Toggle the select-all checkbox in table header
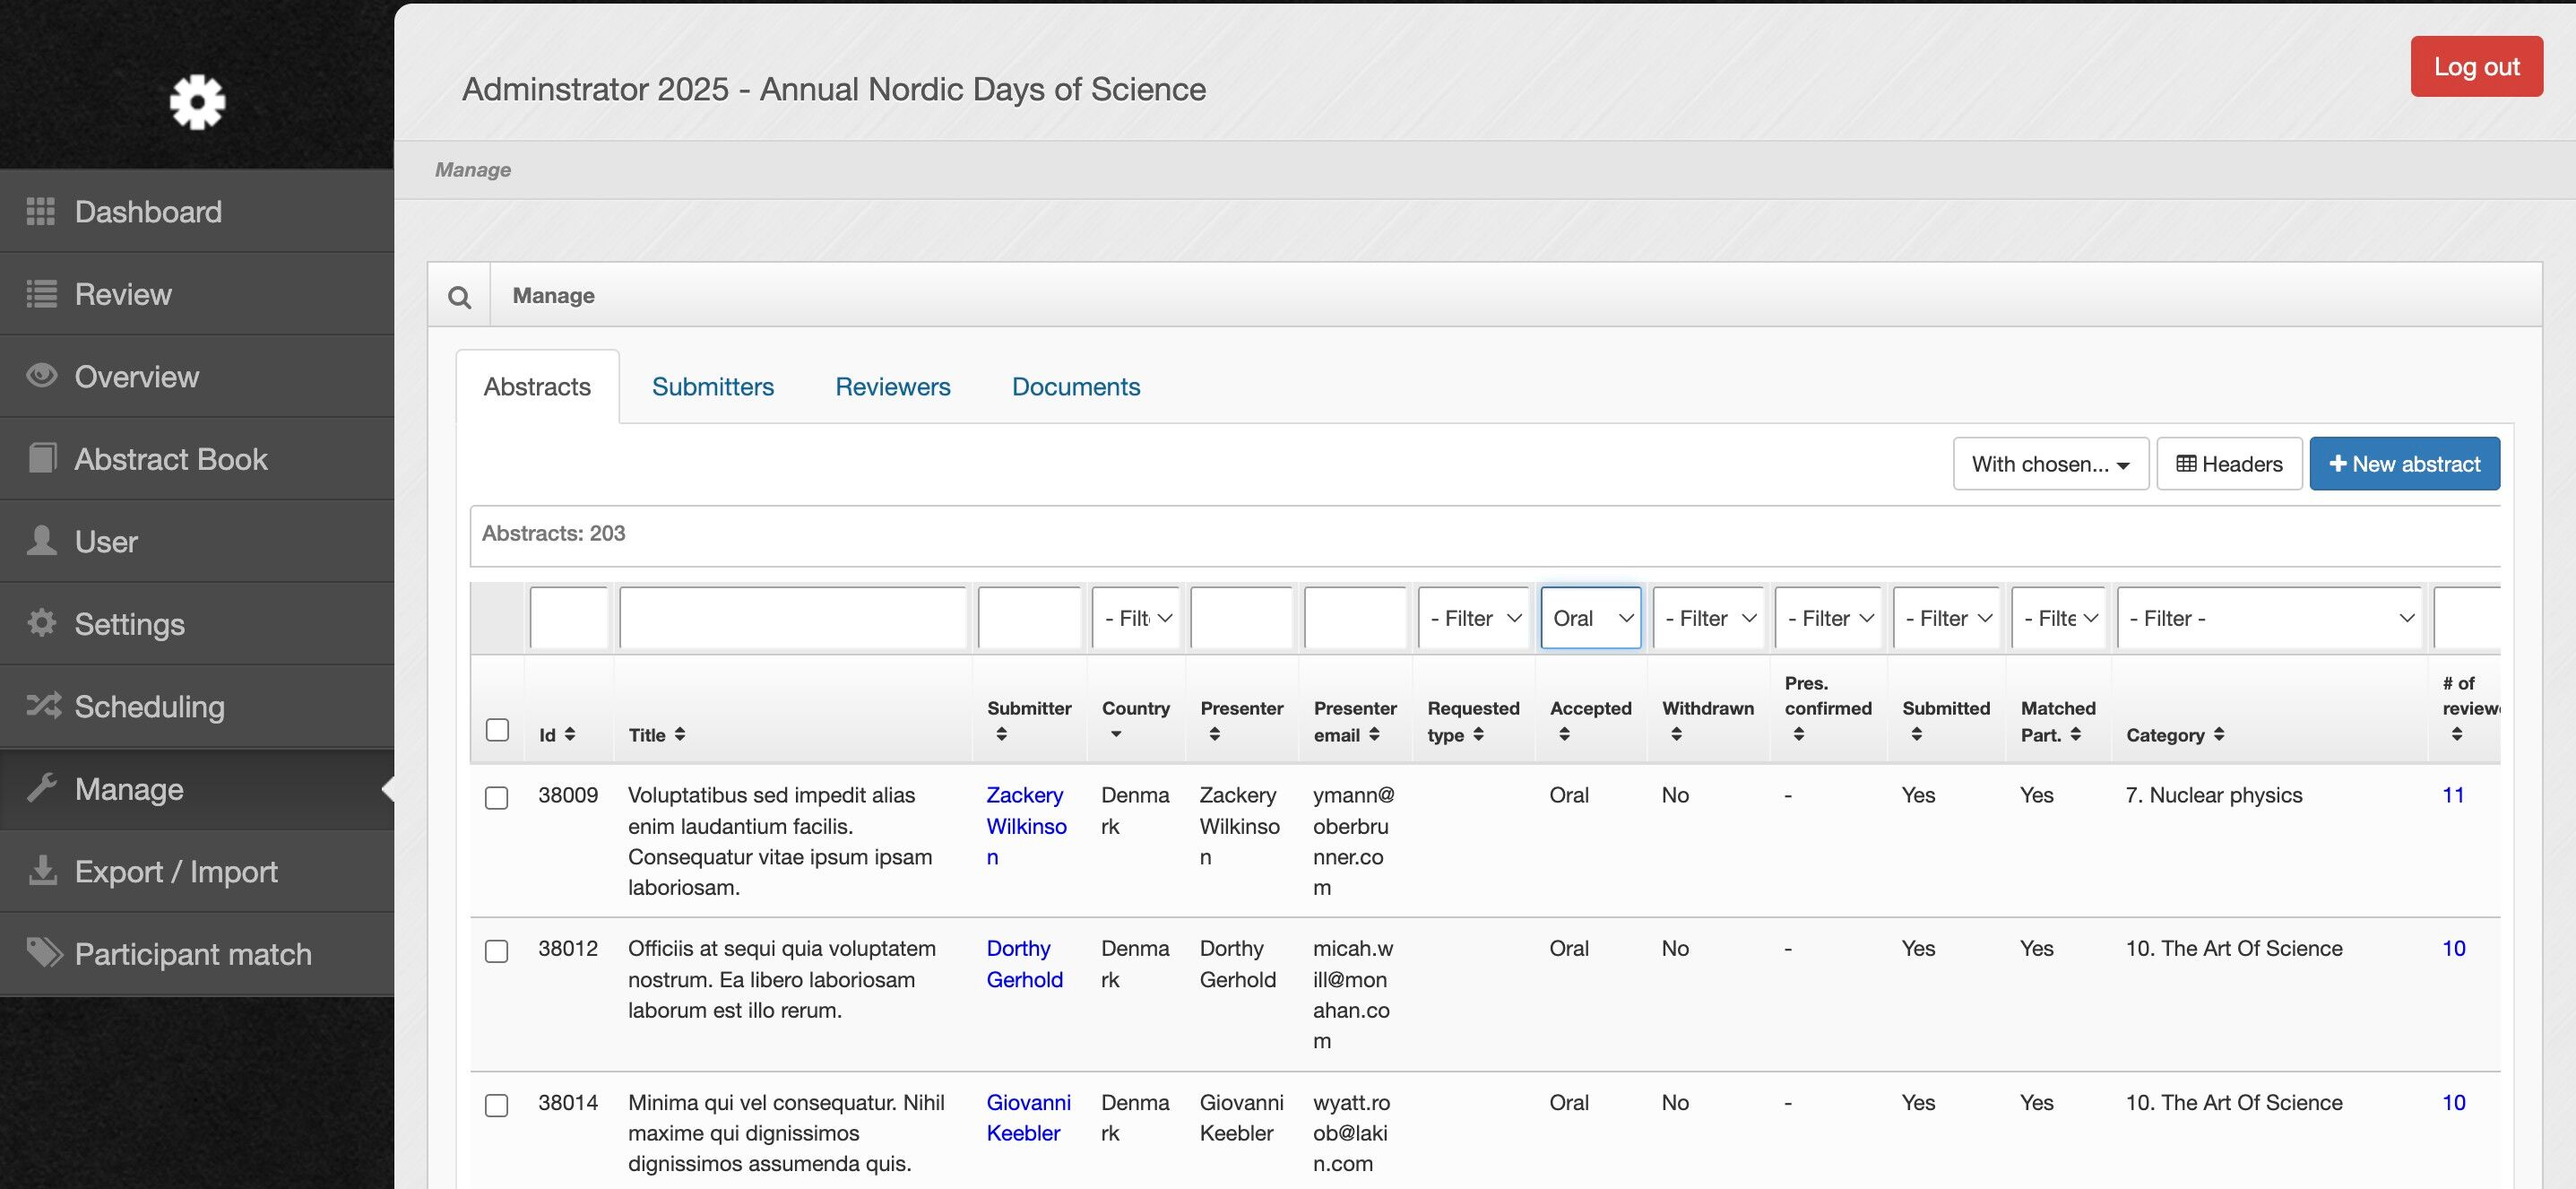This screenshot has height=1189, width=2576. click(x=497, y=729)
